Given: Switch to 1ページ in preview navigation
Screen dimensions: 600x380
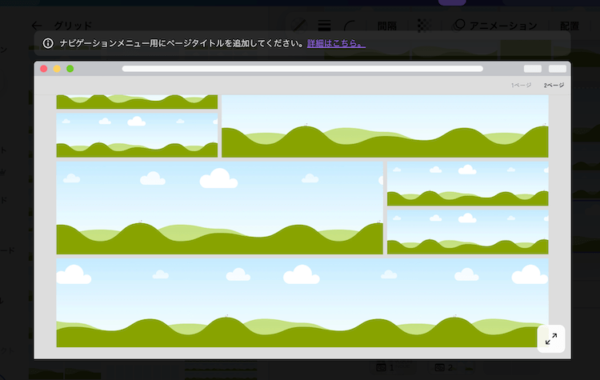Looking at the screenshot, I should coord(521,85).
